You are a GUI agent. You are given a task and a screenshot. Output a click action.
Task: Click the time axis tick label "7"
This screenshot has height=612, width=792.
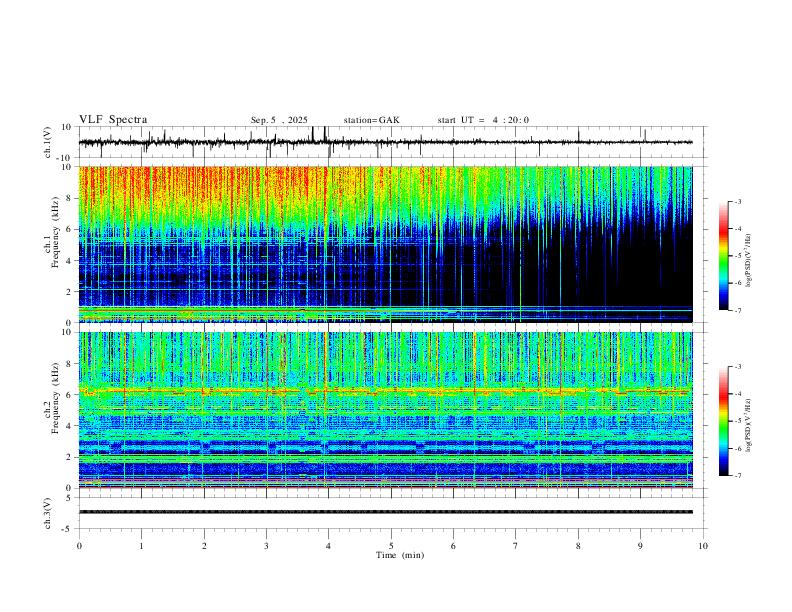click(x=516, y=546)
